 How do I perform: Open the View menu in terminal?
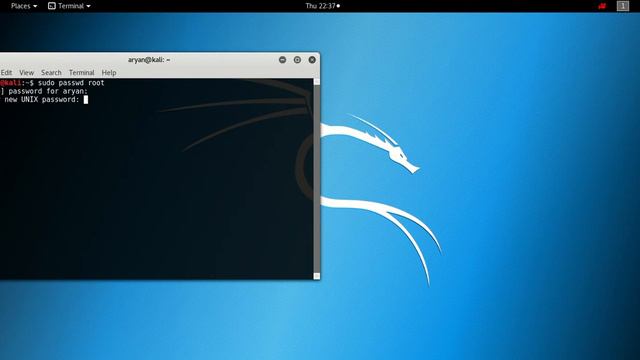point(27,73)
